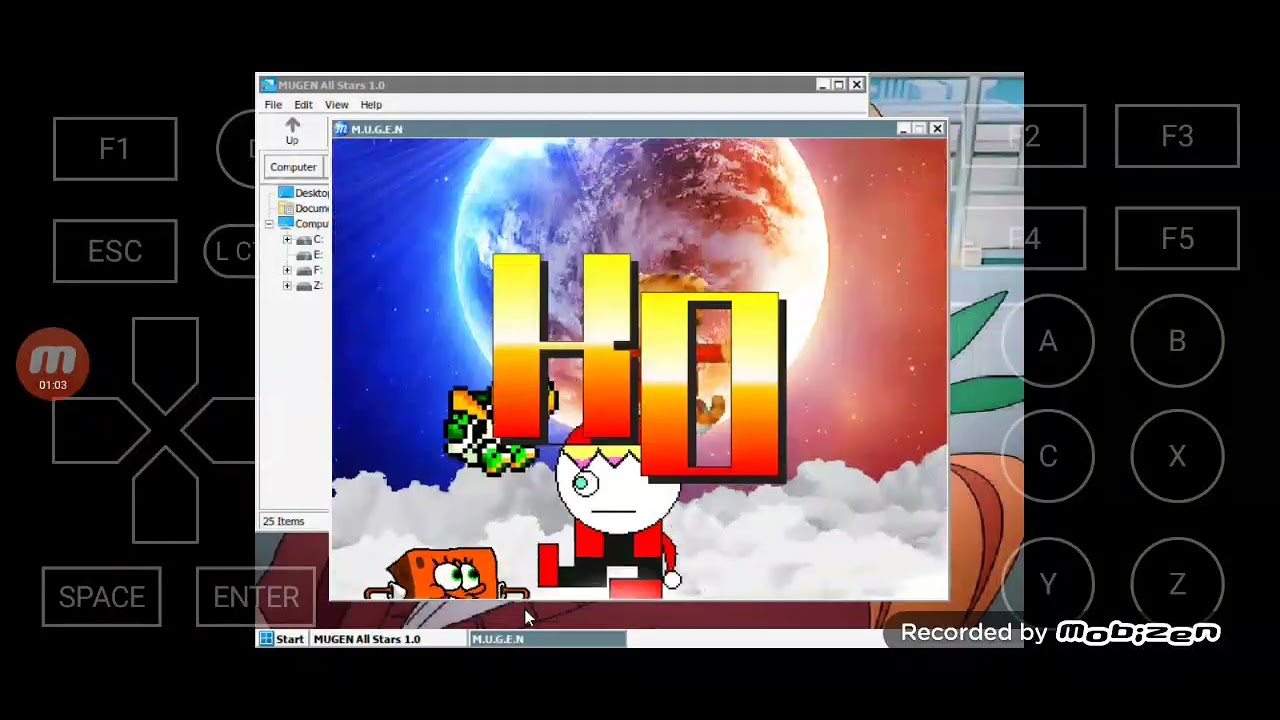The image size is (1280, 720).
Task: Switch to M.U.G.E.N taskbar item
Action: (547, 639)
